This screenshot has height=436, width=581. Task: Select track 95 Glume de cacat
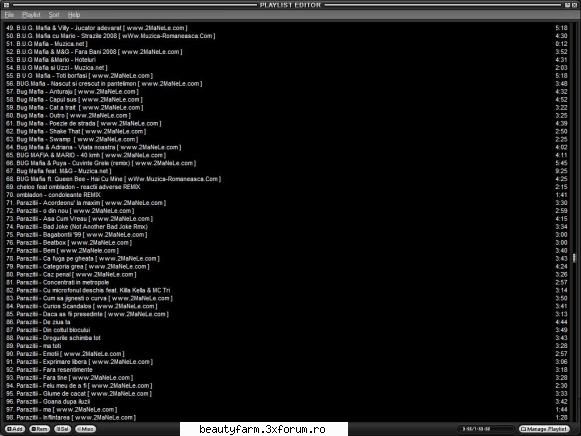click(286, 394)
